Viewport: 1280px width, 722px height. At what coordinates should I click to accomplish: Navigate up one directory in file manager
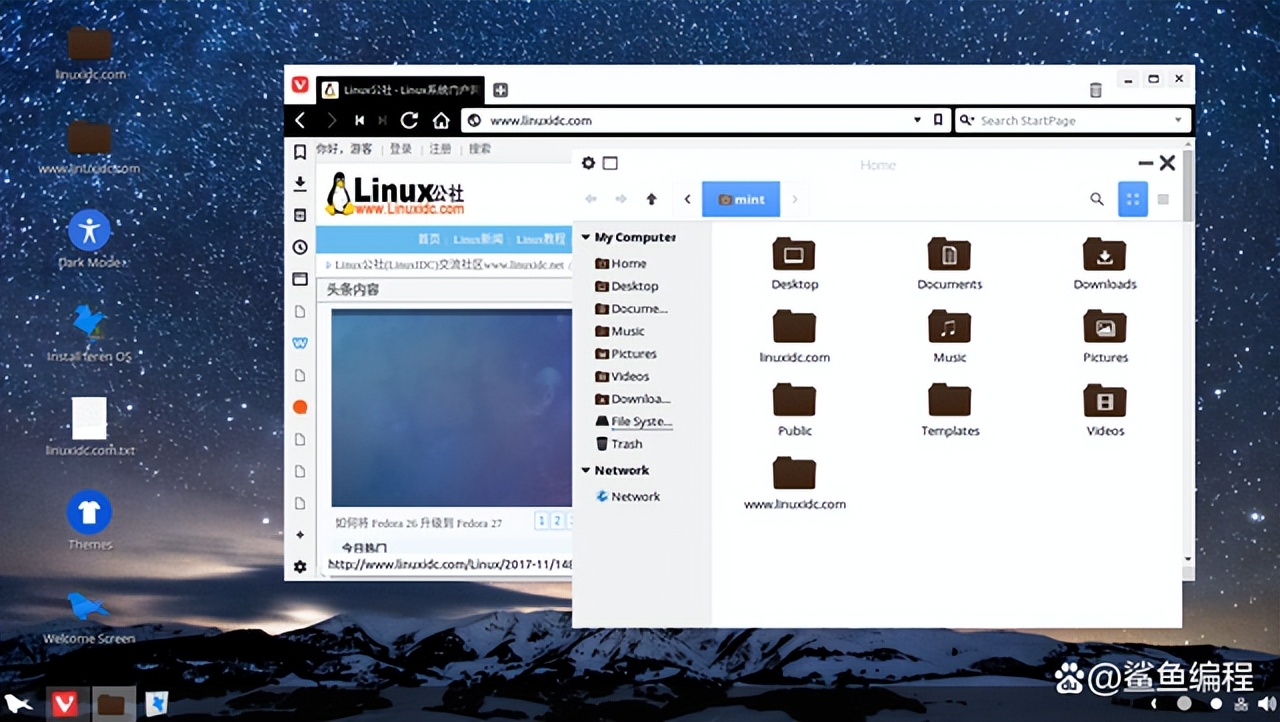[651, 199]
